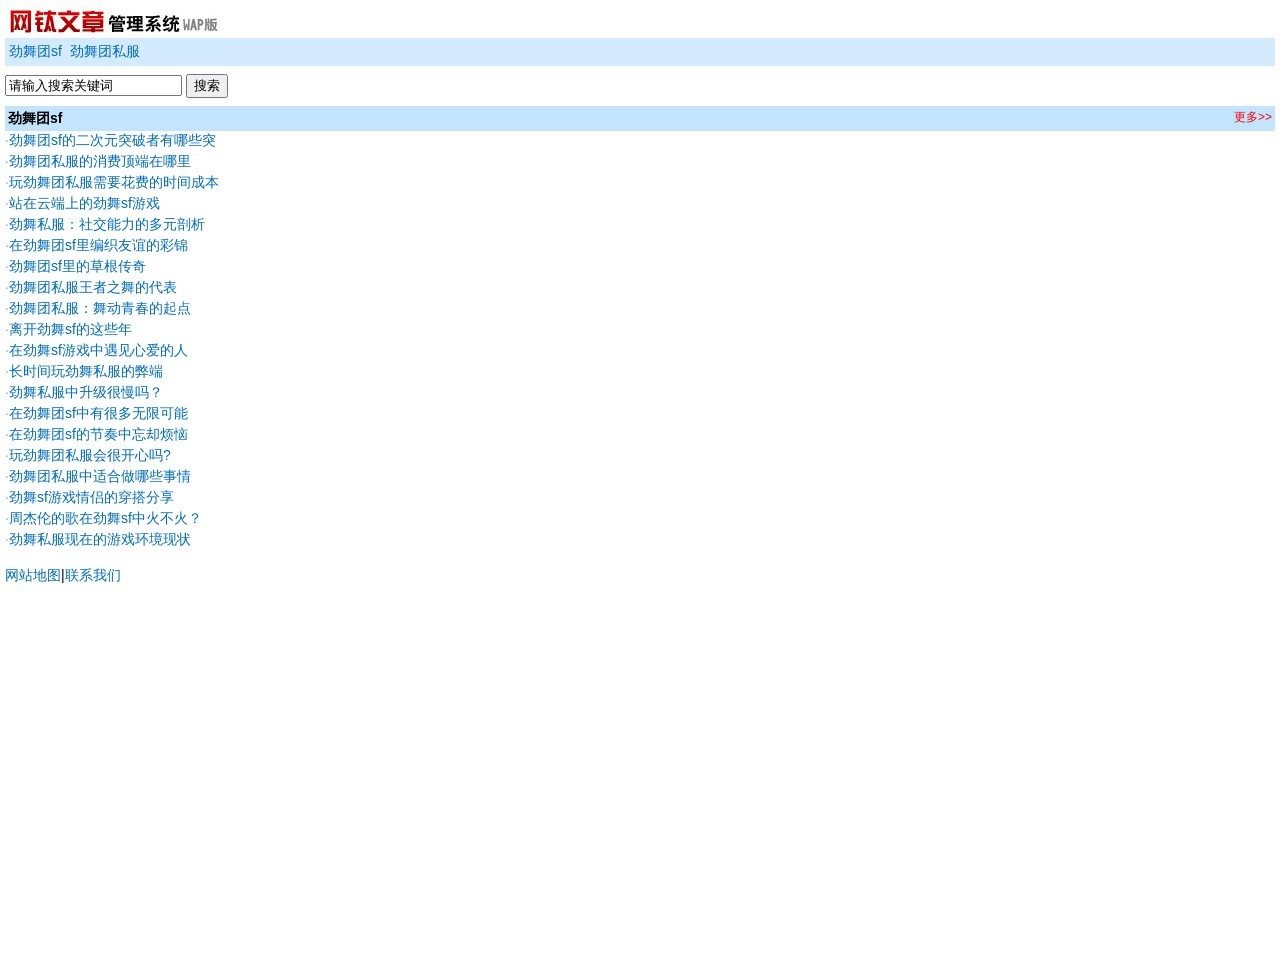Open article 劲舞私服：社交能力的多元剖析
Screen dimensions: 1280x960
pyautogui.click(x=106, y=225)
